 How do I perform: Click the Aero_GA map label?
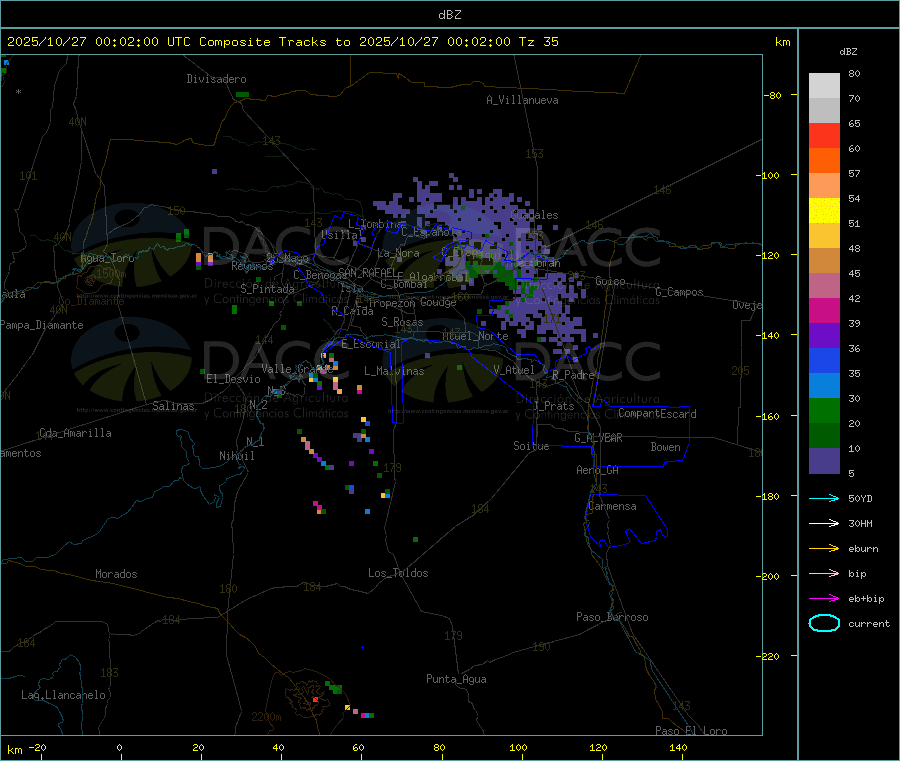click(x=598, y=470)
